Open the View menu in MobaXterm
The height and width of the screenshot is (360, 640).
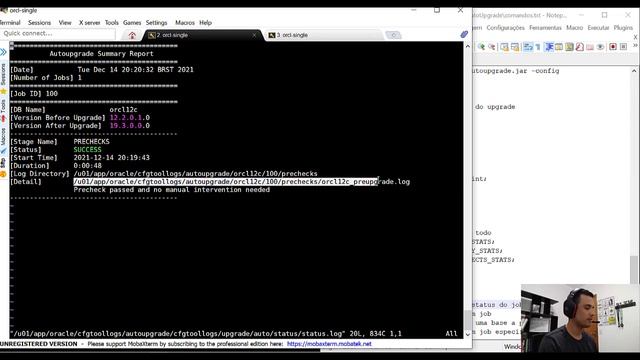[65, 23]
